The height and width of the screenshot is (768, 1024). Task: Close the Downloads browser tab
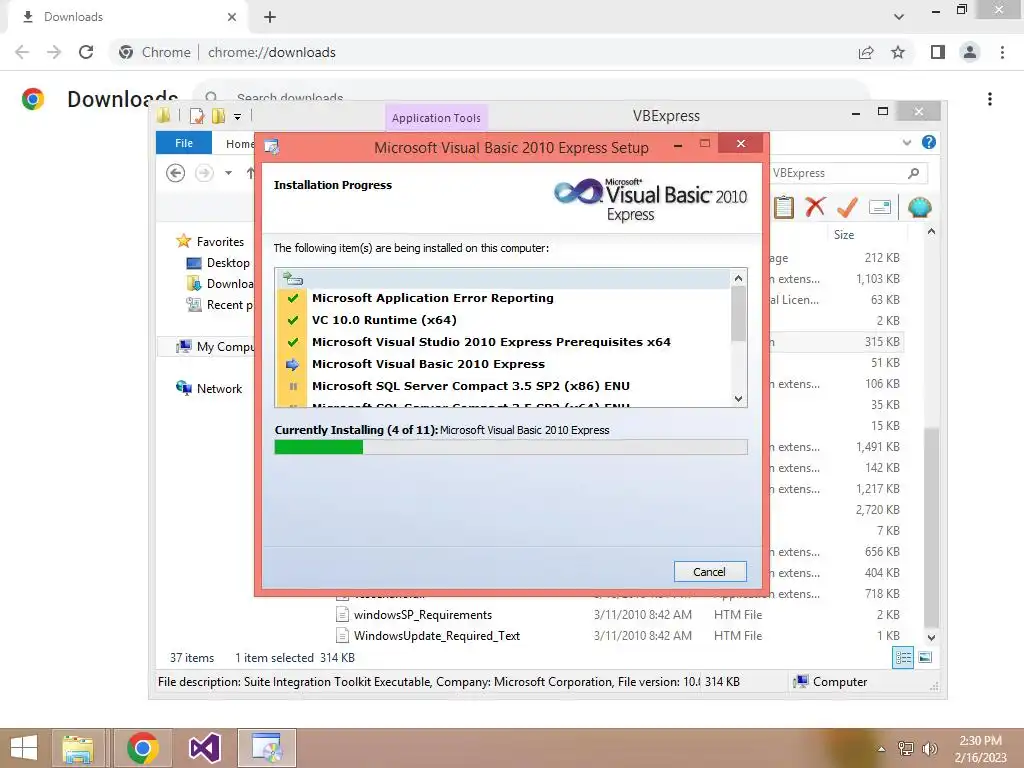(x=231, y=17)
